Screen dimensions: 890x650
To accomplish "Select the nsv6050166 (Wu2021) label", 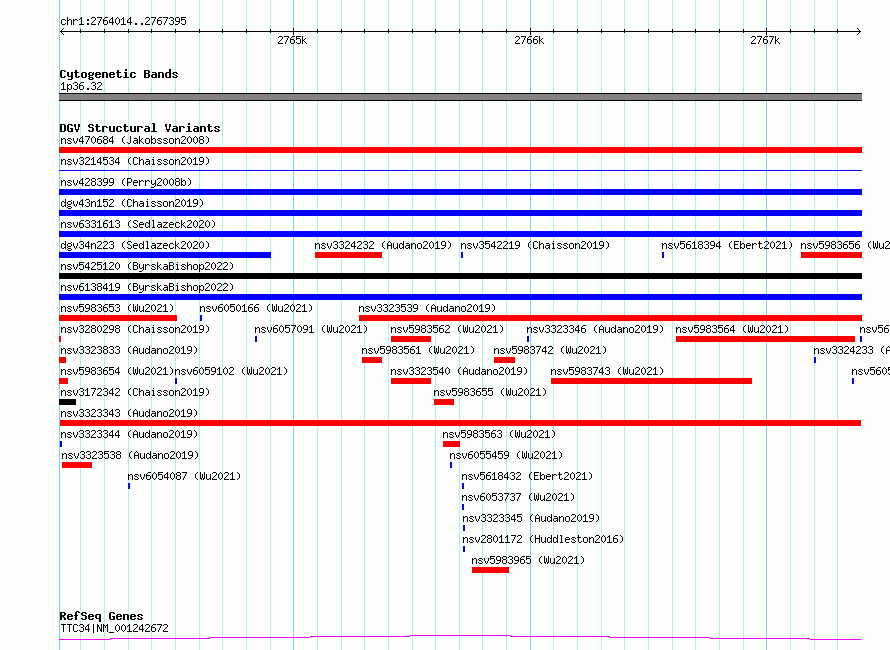I will click(x=256, y=308).
